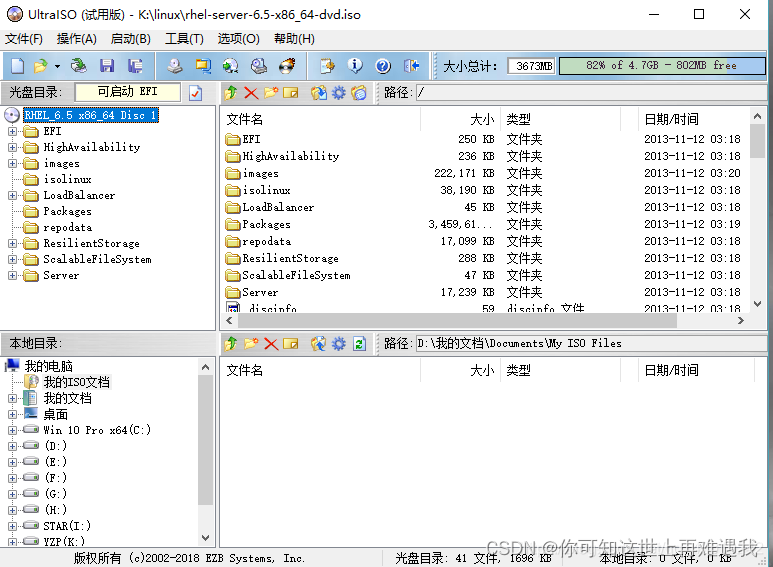Click the 可启动 EFI boot type field

(128, 92)
